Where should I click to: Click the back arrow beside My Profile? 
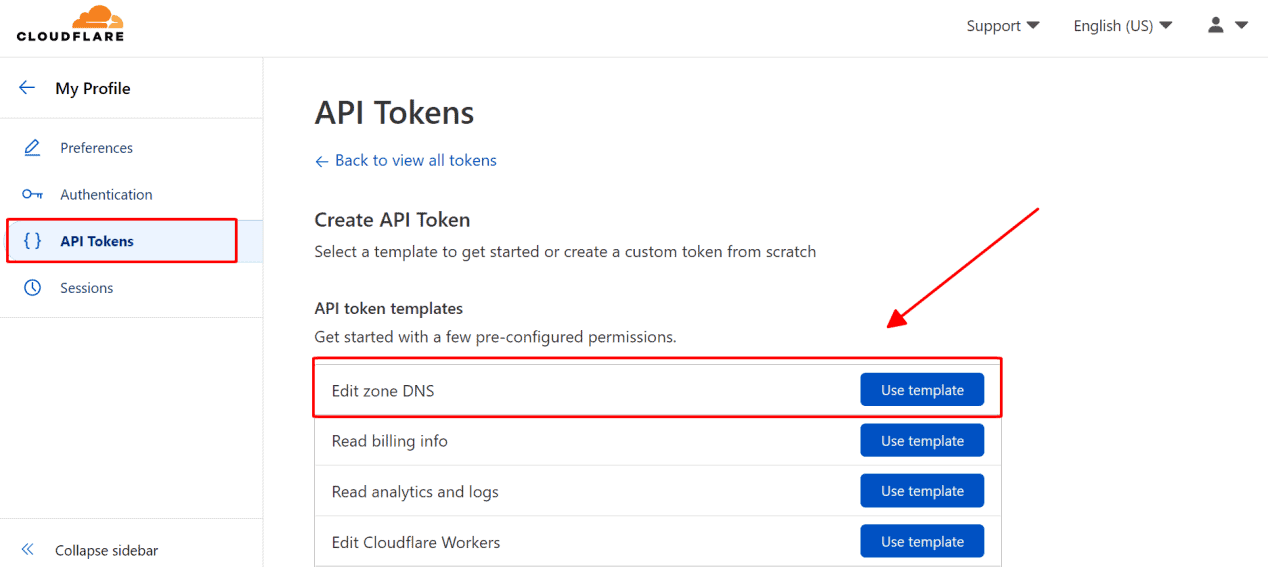pyautogui.click(x=27, y=88)
